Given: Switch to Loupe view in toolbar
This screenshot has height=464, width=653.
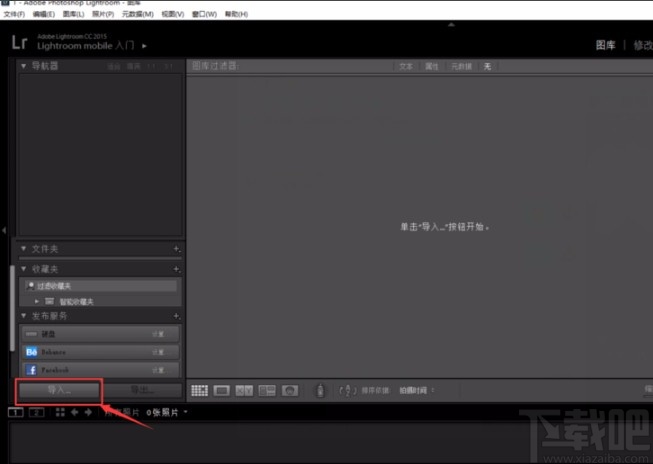Looking at the screenshot, I should point(222,390).
